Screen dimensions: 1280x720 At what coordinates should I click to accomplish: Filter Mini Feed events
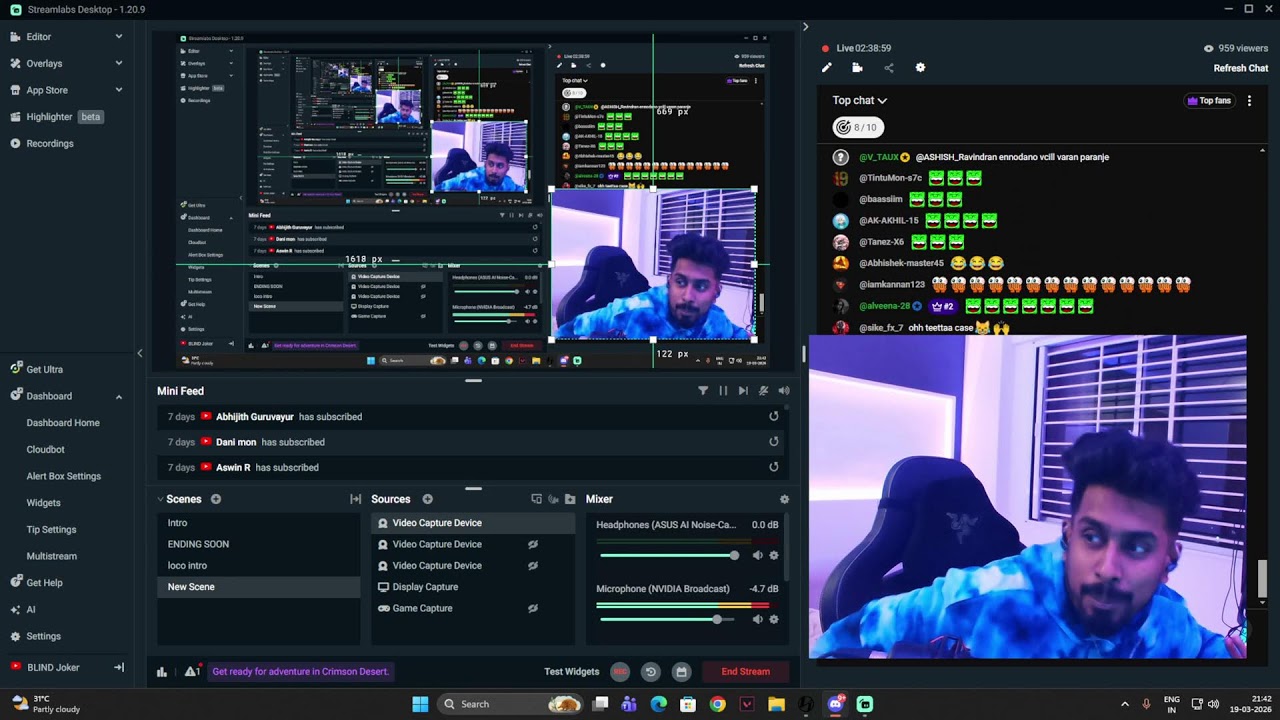(703, 391)
